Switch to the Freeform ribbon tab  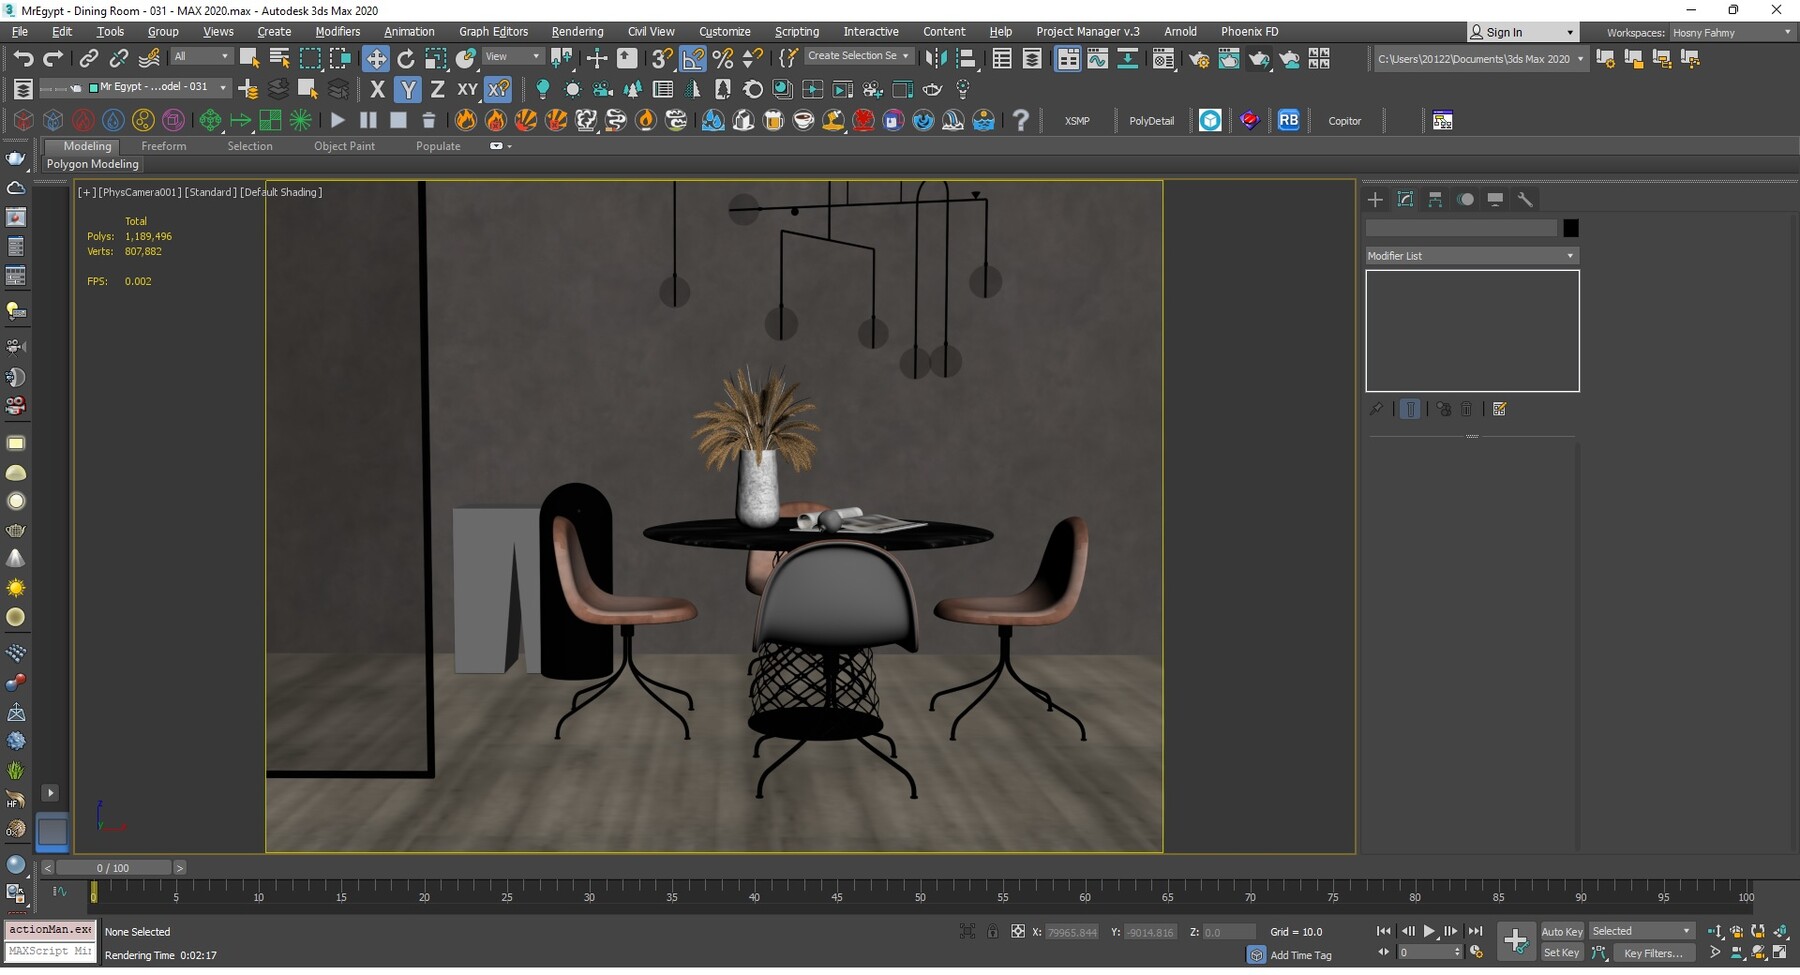164,145
